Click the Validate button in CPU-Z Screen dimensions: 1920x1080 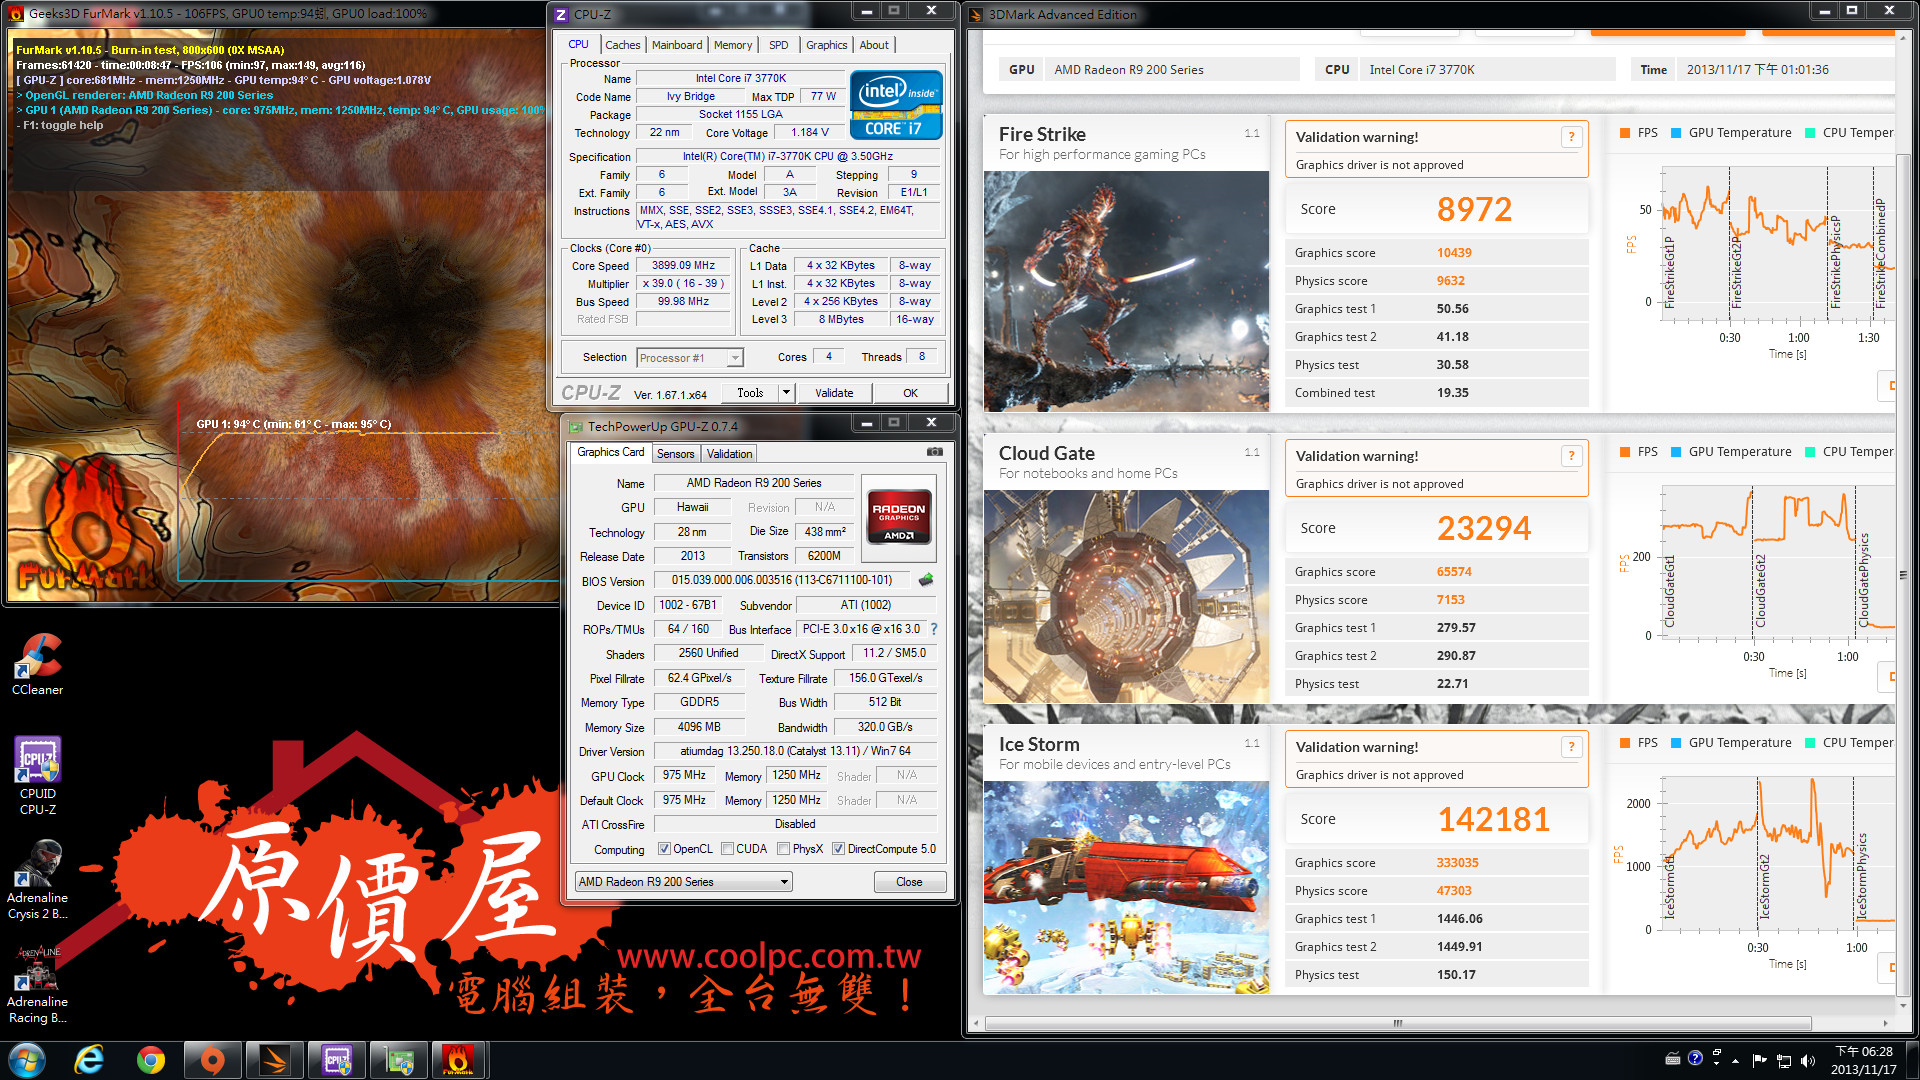pos(834,393)
